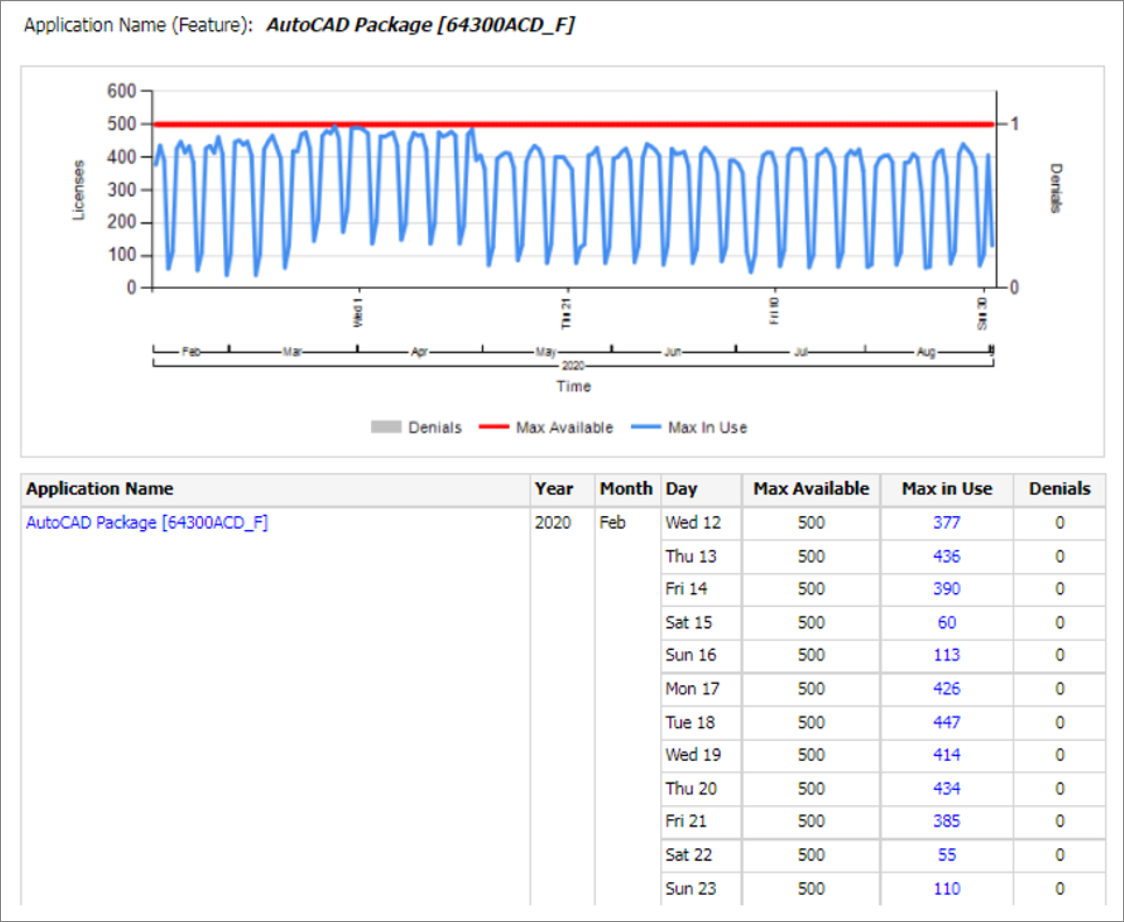Click the Denials legend label
This screenshot has width=1124, height=922.
click(x=434, y=427)
